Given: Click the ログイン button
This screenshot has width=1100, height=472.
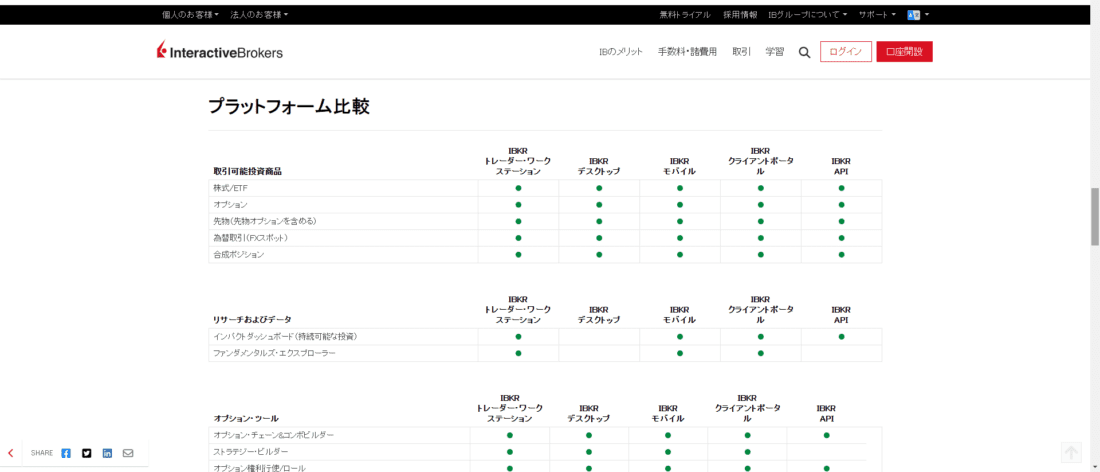Looking at the screenshot, I should (x=845, y=52).
